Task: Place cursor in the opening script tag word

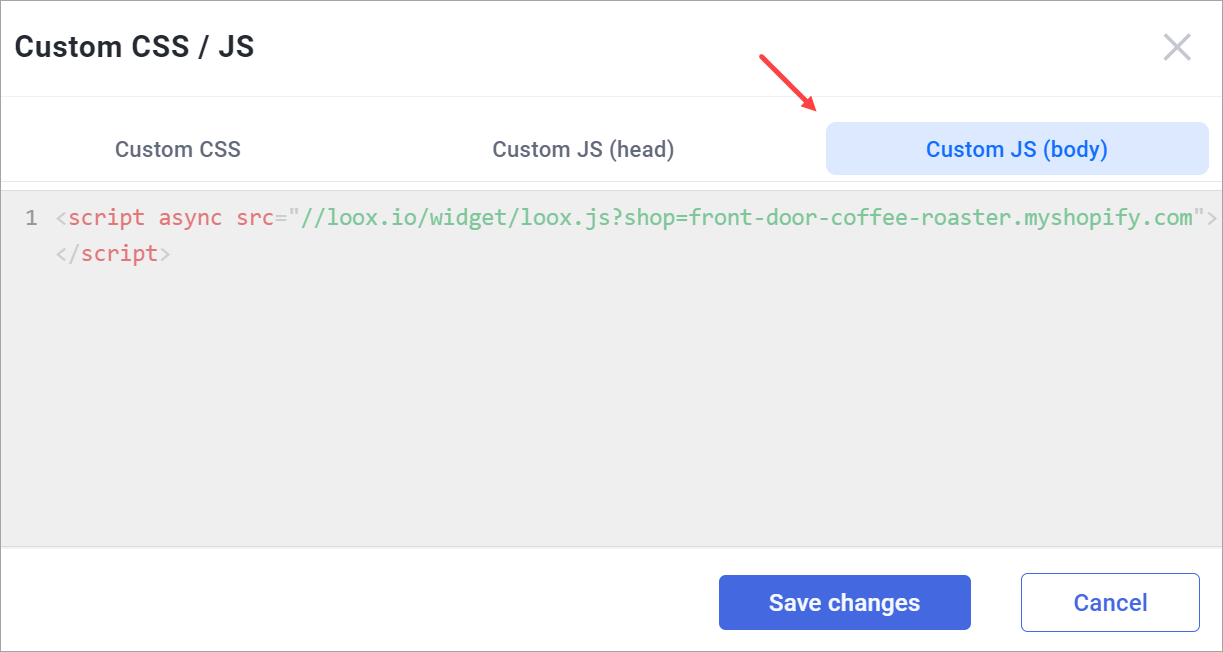Action: tap(106, 217)
